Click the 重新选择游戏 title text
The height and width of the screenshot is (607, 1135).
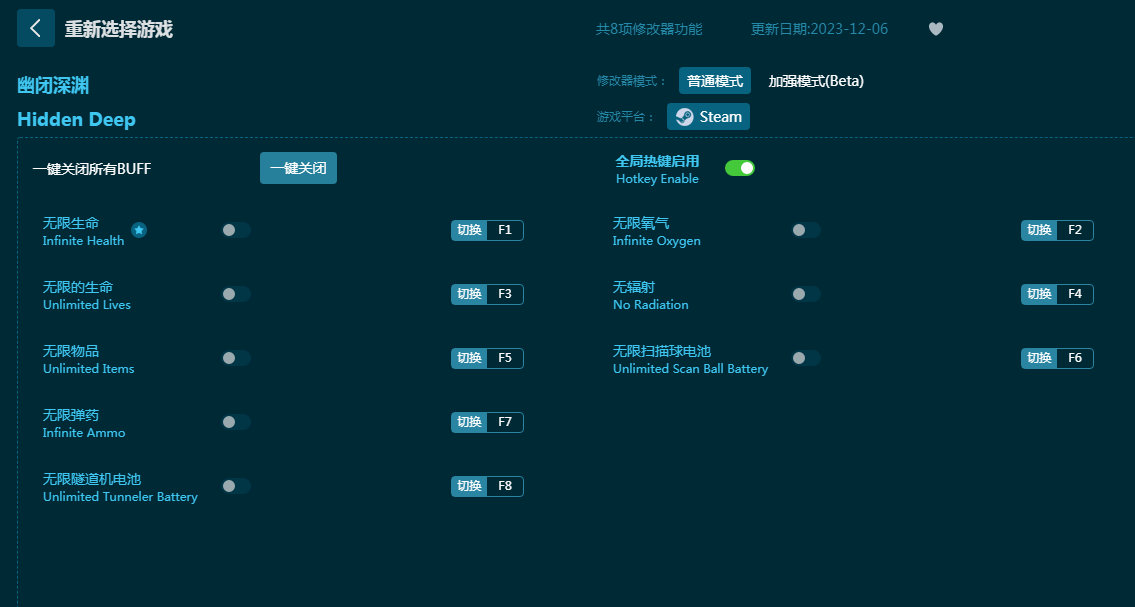(x=119, y=29)
